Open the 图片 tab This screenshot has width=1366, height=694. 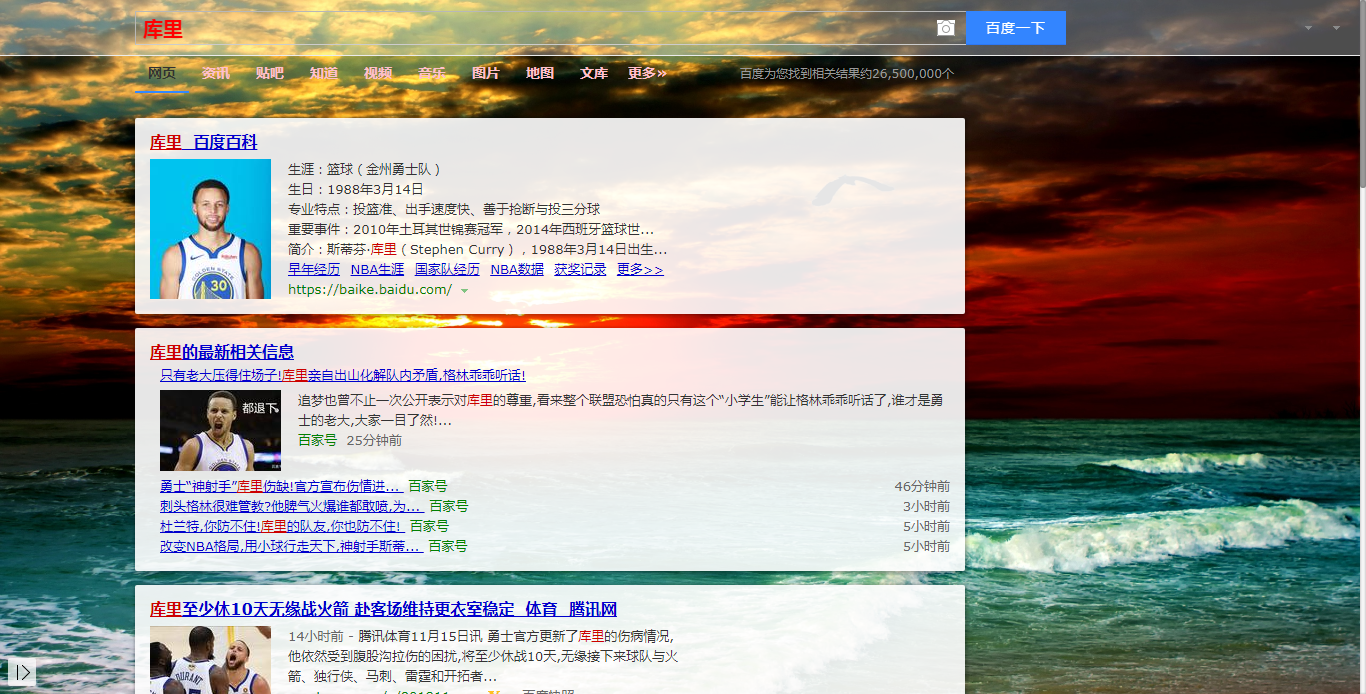tap(486, 73)
